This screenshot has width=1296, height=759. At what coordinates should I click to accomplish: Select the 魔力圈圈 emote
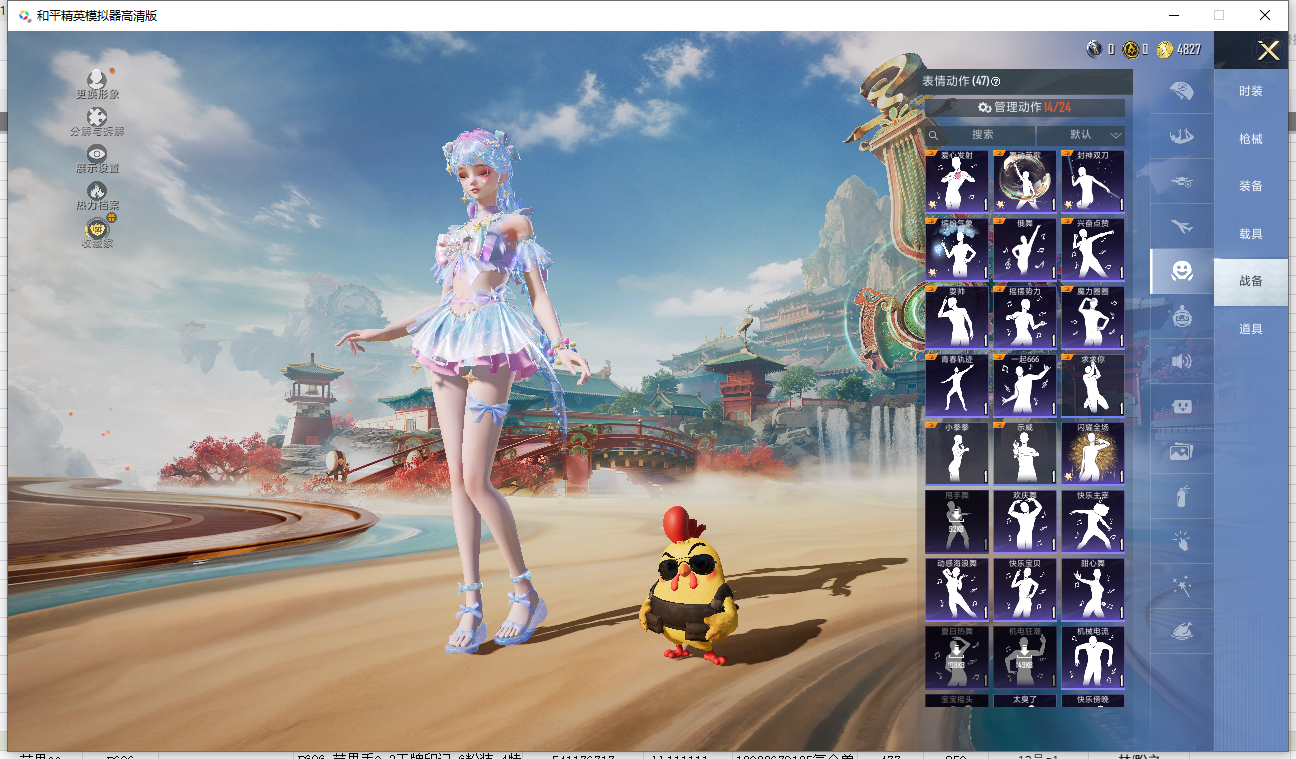click(1093, 316)
